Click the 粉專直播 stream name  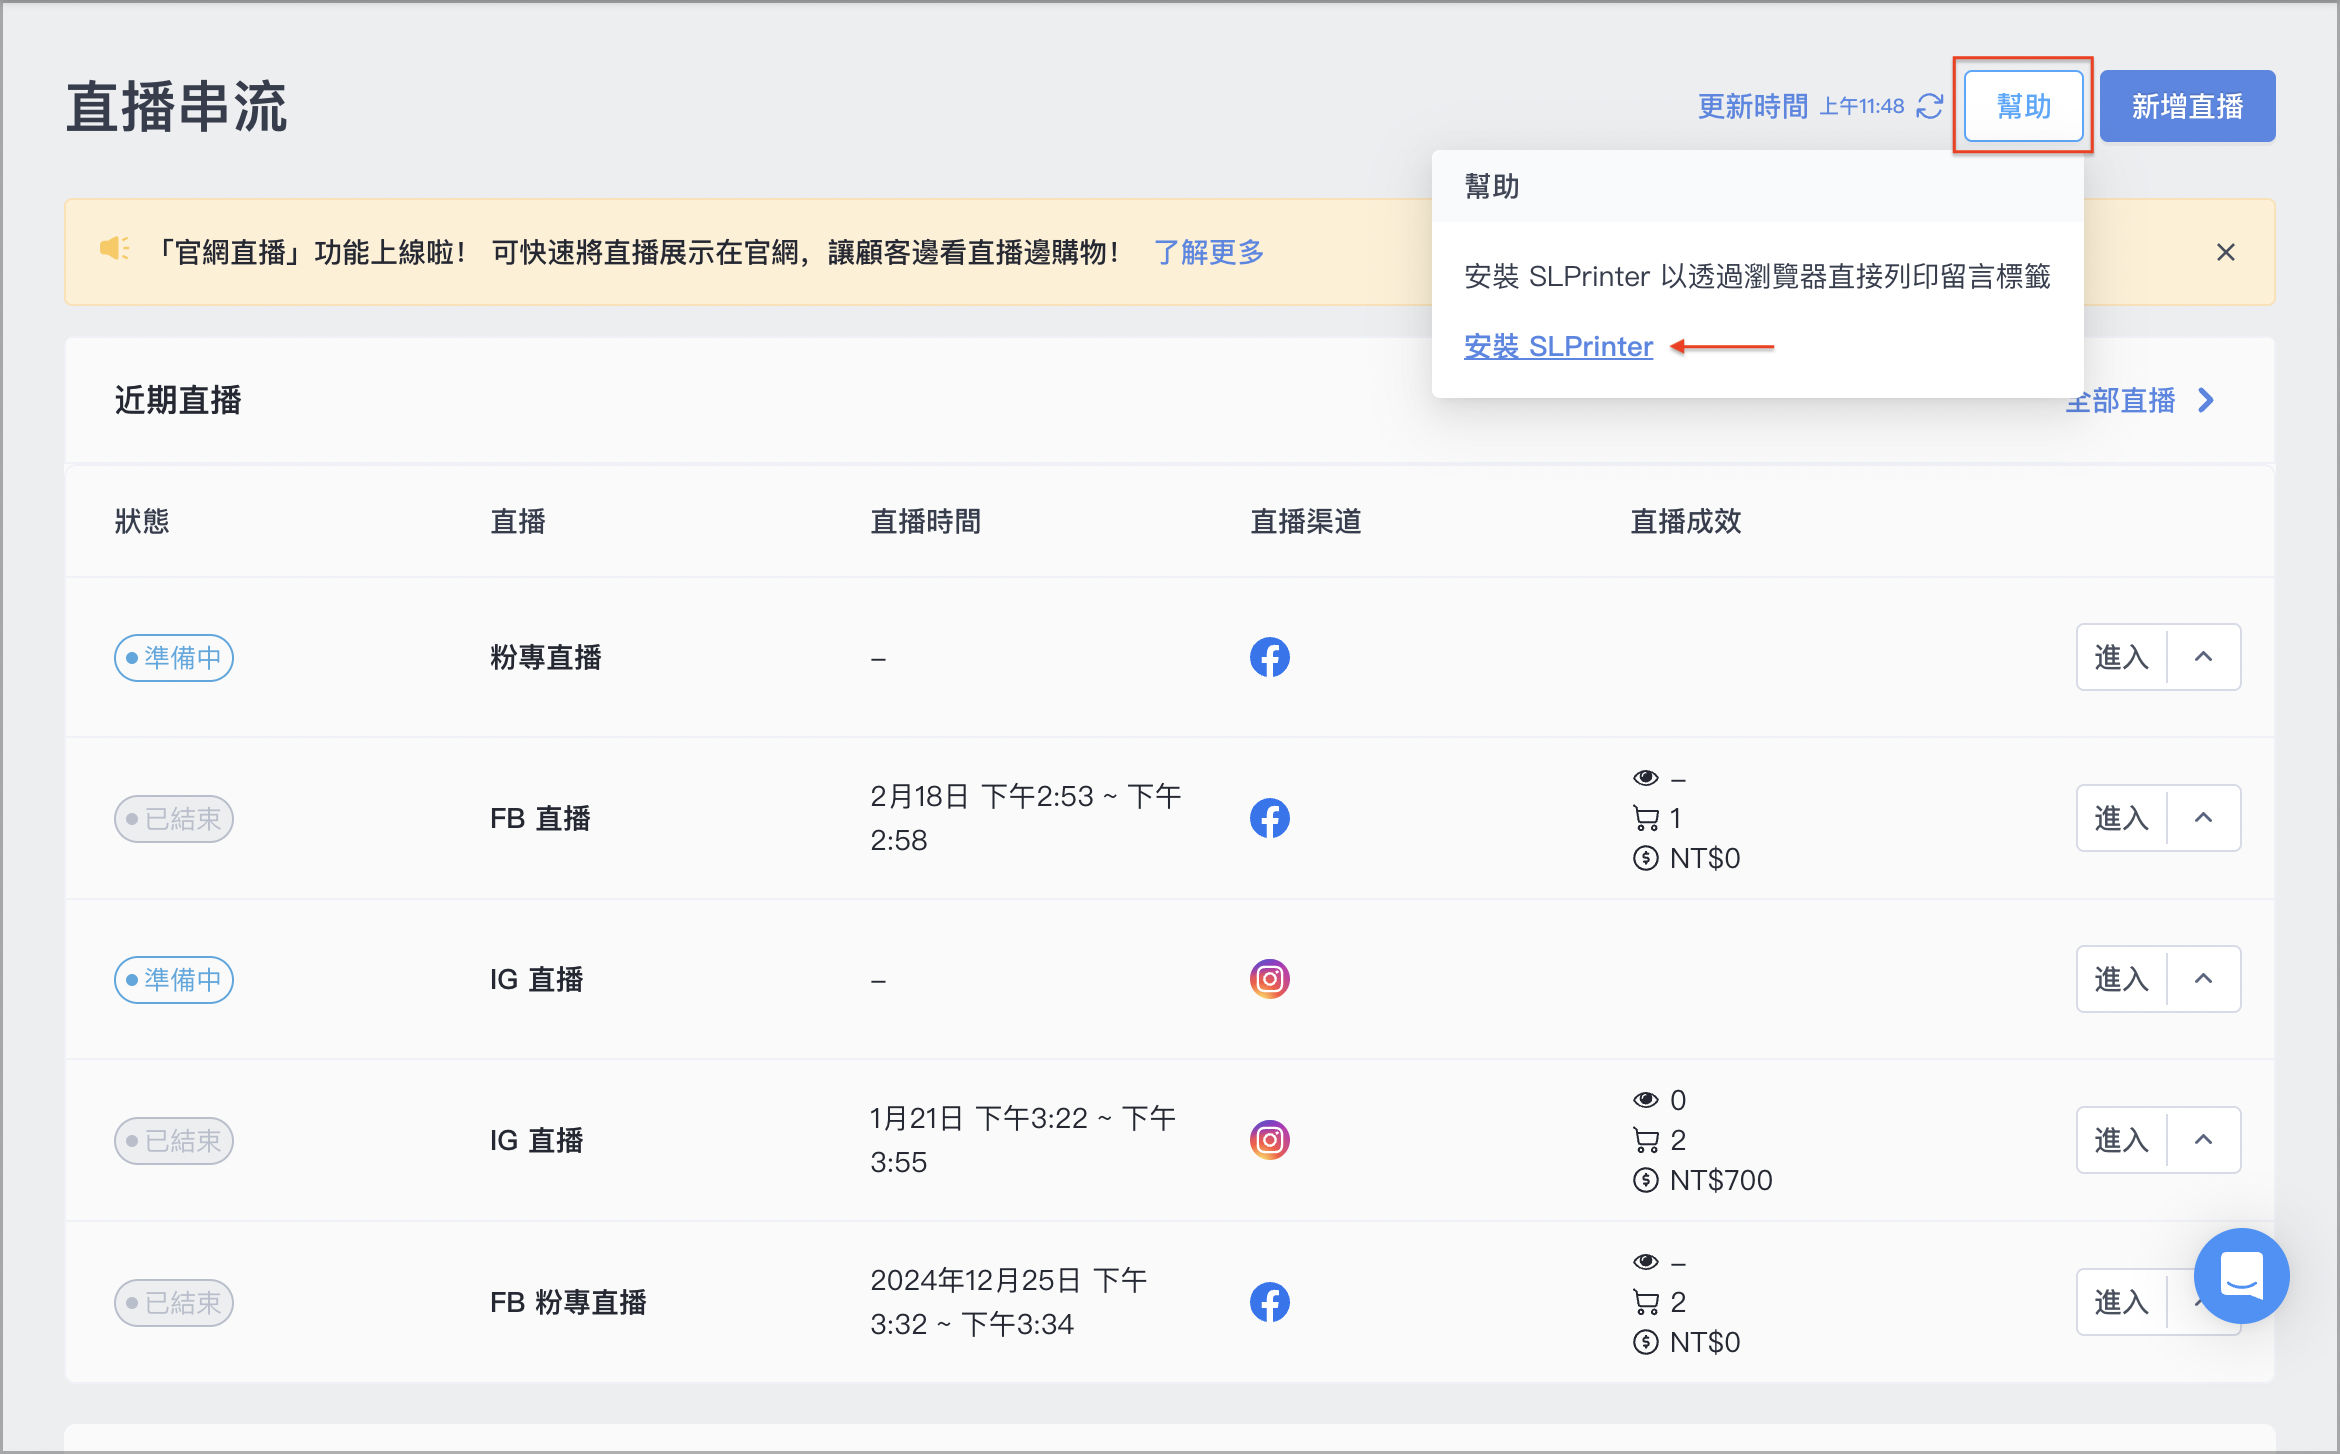[x=546, y=657]
